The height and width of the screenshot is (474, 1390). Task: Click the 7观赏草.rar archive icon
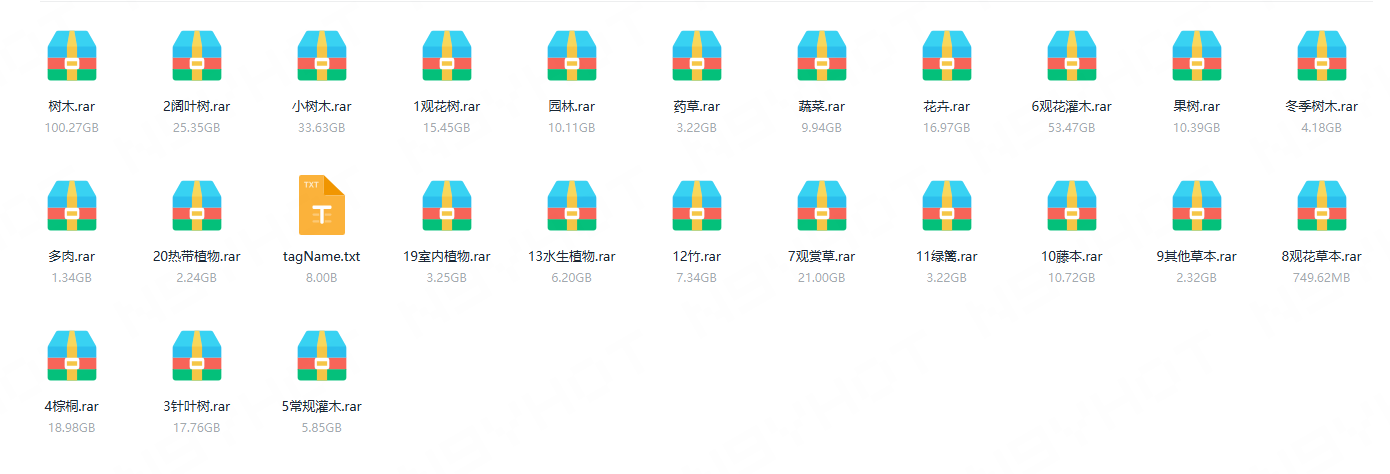pyautogui.click(x=822, y=205)
